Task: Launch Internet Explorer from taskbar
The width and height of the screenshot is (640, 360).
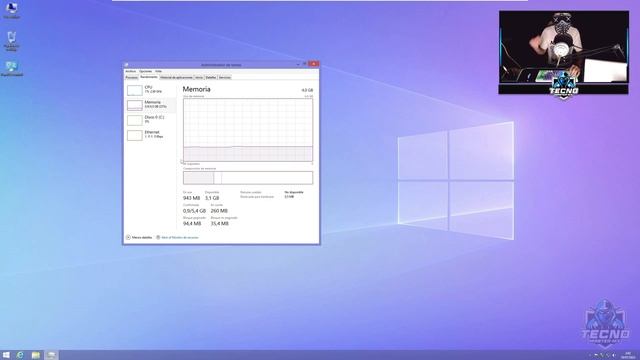Action: coord(20,355)
